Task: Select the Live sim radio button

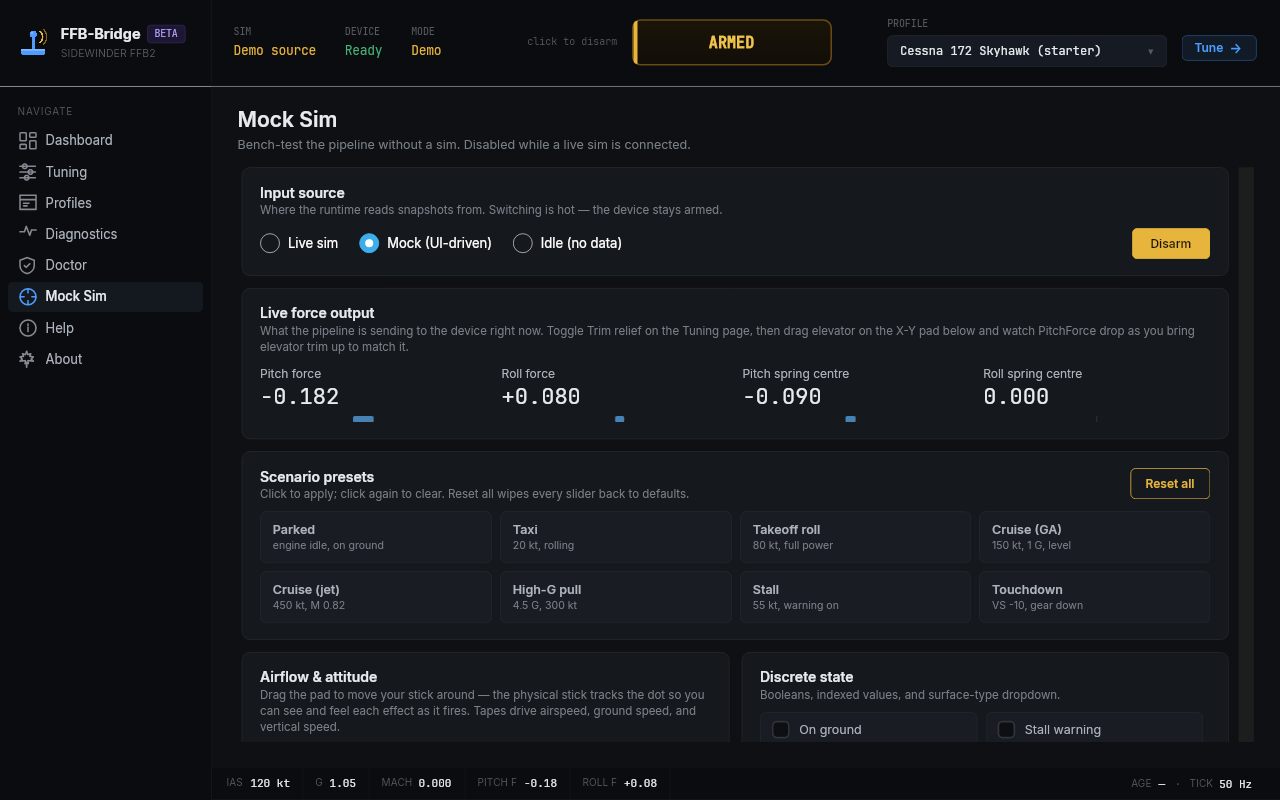Action: 270,243
